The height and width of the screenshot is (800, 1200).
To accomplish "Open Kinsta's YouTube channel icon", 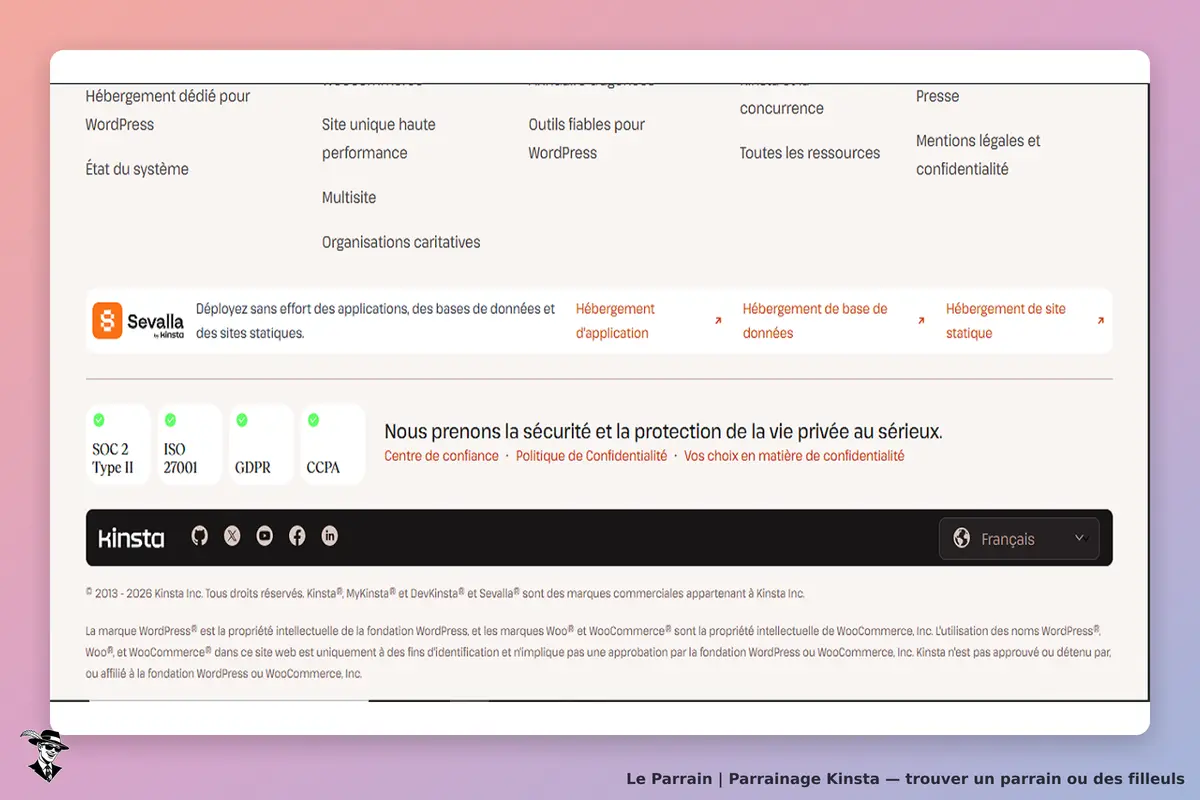I will tap(264, 536).
